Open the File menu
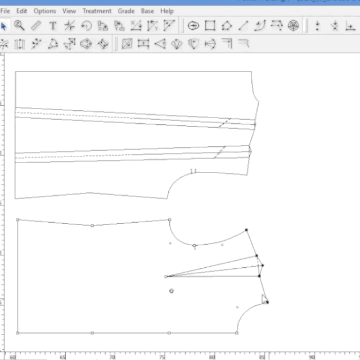This screenshot has width=360, height=360. click(x=5, y=11)
